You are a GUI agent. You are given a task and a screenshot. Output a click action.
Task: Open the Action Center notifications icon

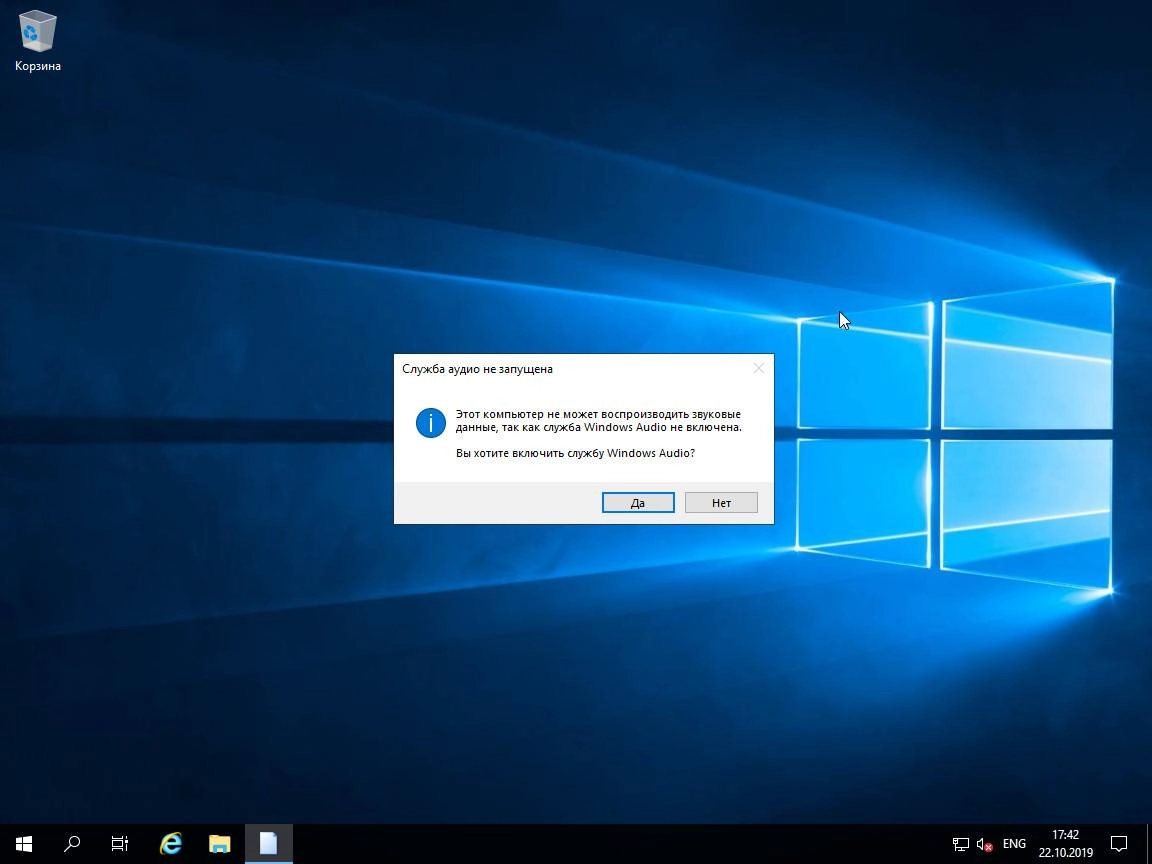coord(1118,843)
